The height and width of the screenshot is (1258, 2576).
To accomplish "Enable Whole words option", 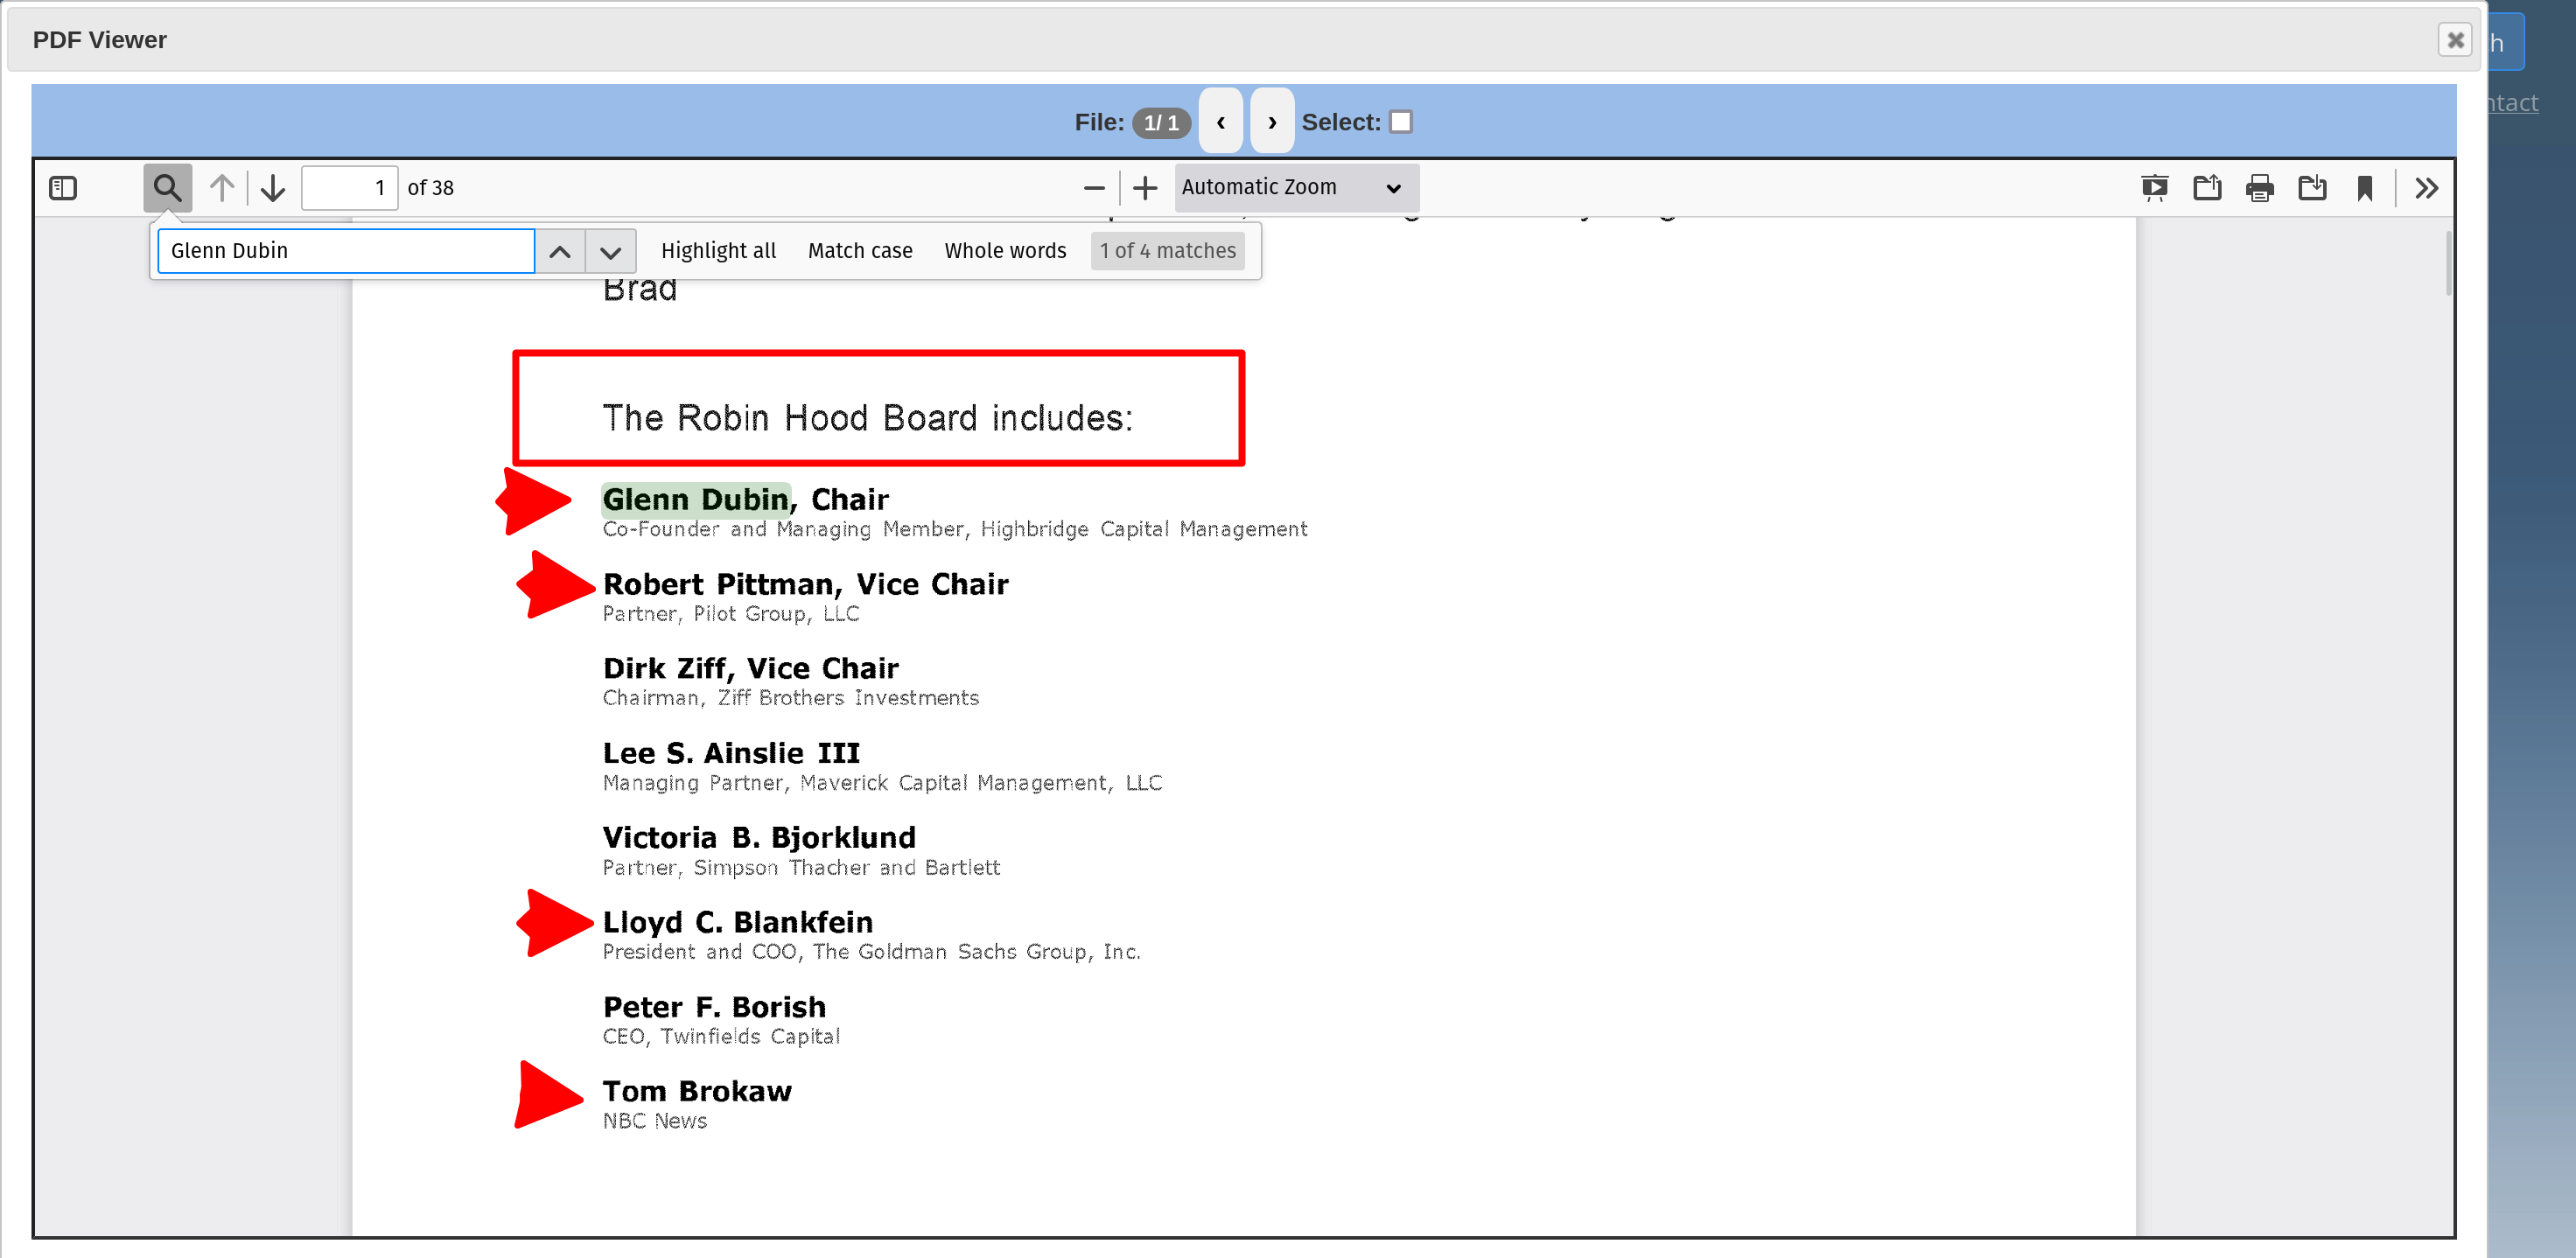I will [1005, 251].
